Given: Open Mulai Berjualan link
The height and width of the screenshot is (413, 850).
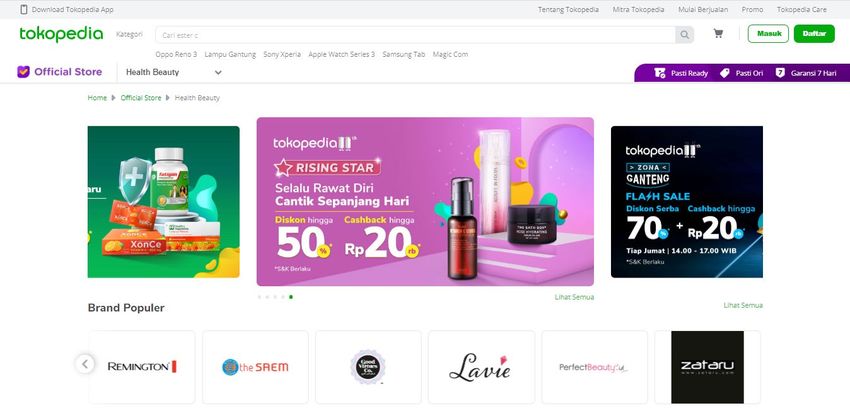Looking at the screenshot, I should click(703, 9).
